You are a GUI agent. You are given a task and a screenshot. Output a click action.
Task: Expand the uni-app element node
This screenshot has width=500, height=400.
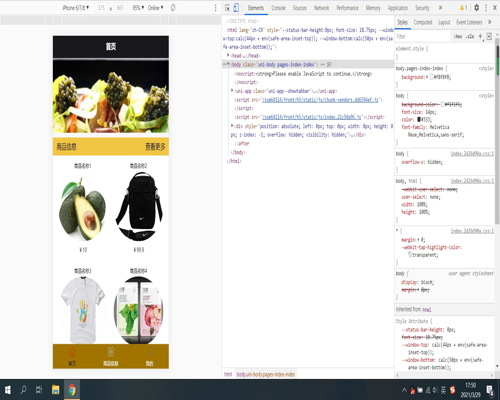(x=232, y=90)
